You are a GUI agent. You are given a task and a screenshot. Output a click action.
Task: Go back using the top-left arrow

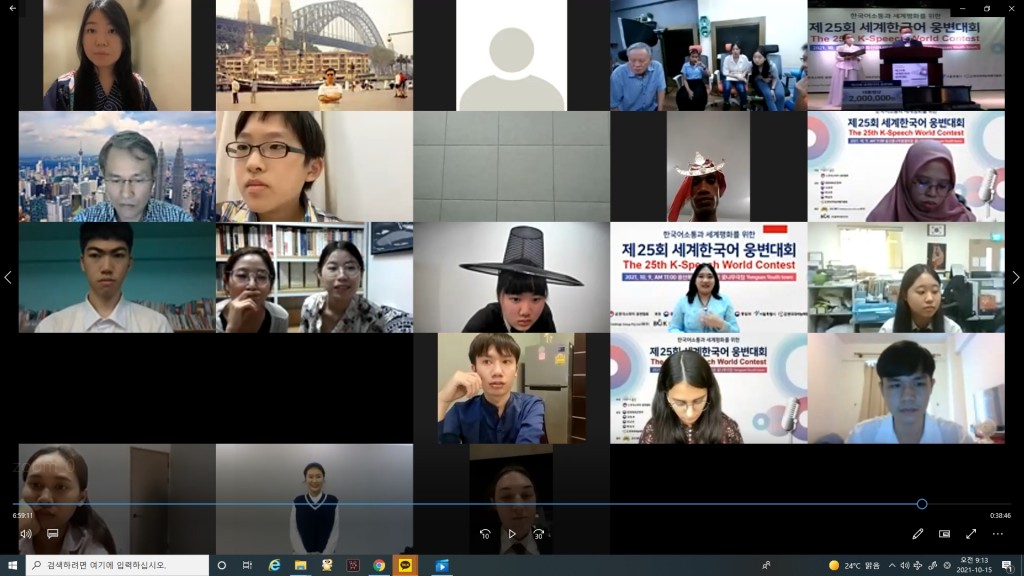point(12,8)
